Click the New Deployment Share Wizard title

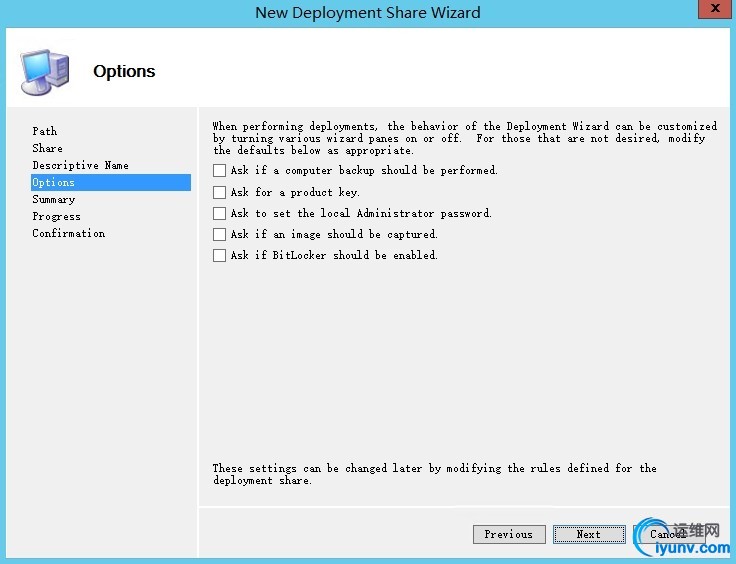368,12
